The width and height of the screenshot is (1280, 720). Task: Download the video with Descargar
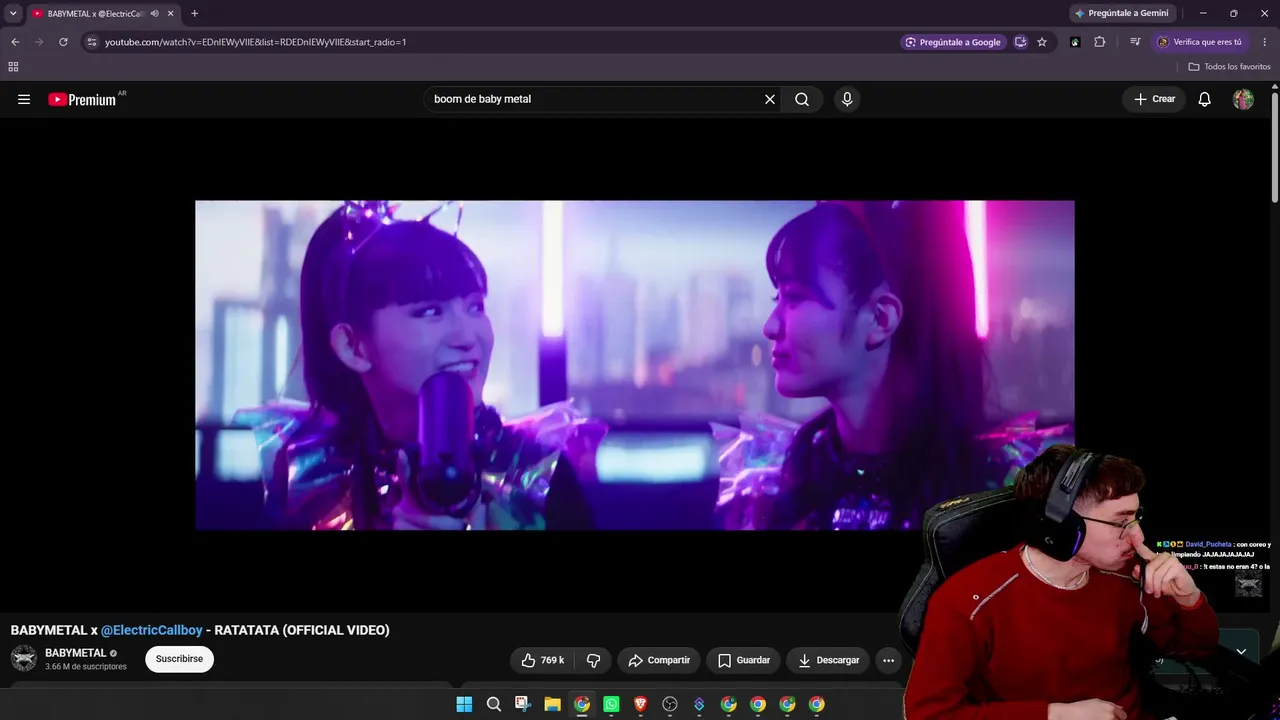click(828, 660)
